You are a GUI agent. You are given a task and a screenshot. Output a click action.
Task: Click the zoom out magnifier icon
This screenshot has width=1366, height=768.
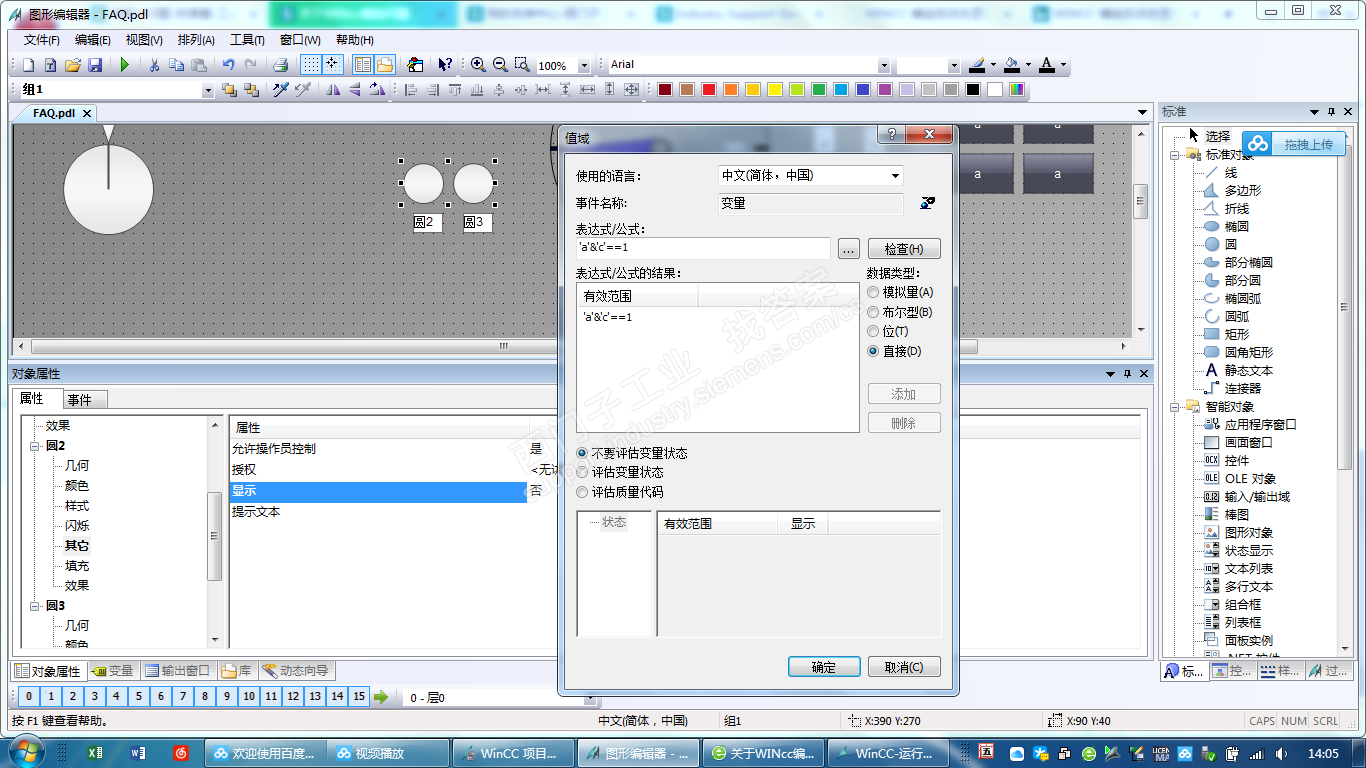(500, 65)
